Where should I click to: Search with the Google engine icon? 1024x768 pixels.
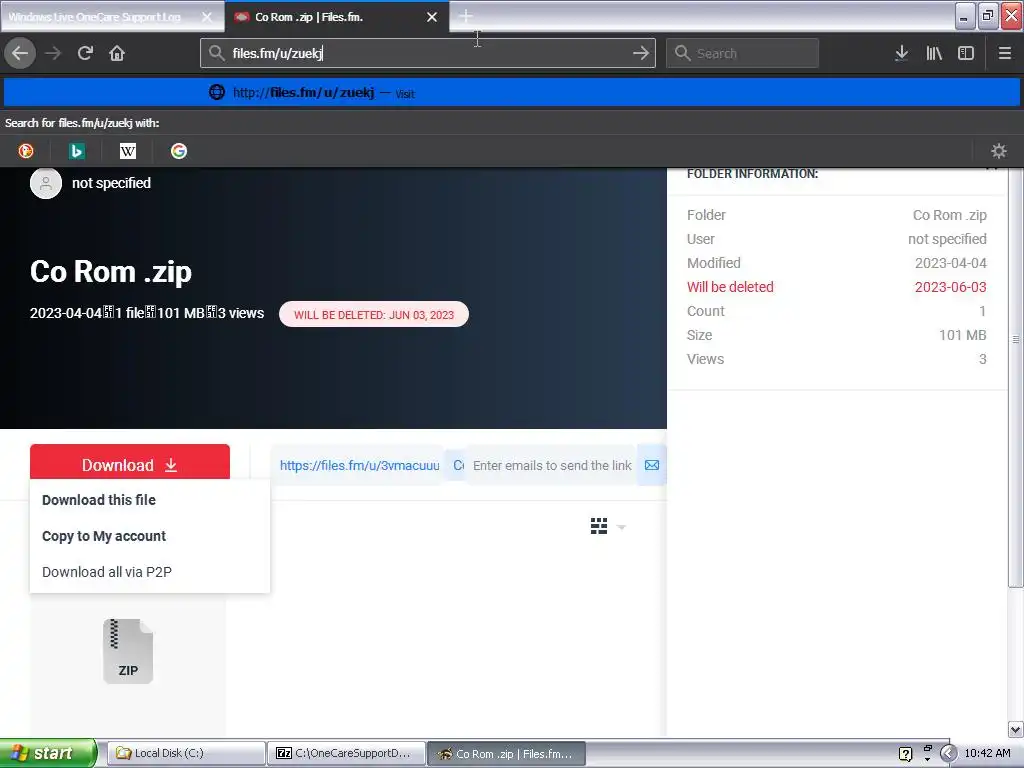click(x=179, y=152)
